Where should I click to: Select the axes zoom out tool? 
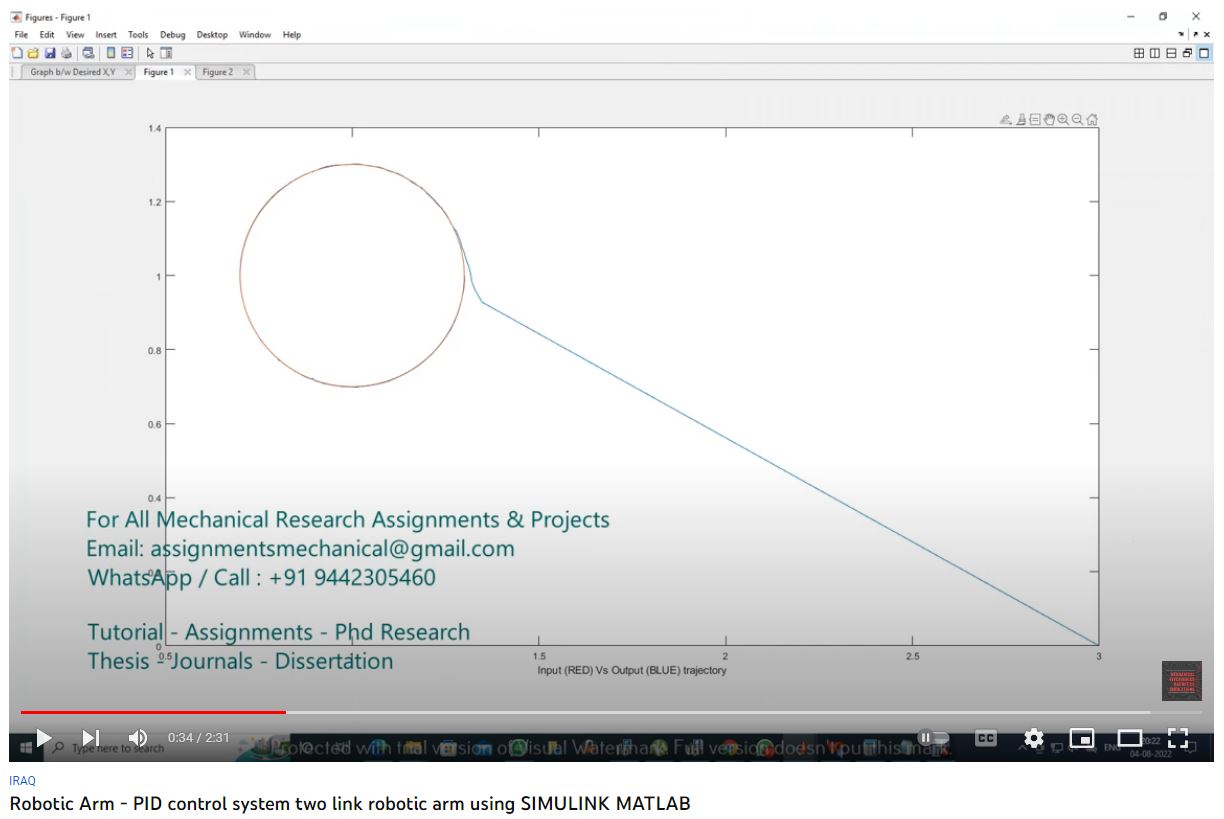pos(1077,119)
